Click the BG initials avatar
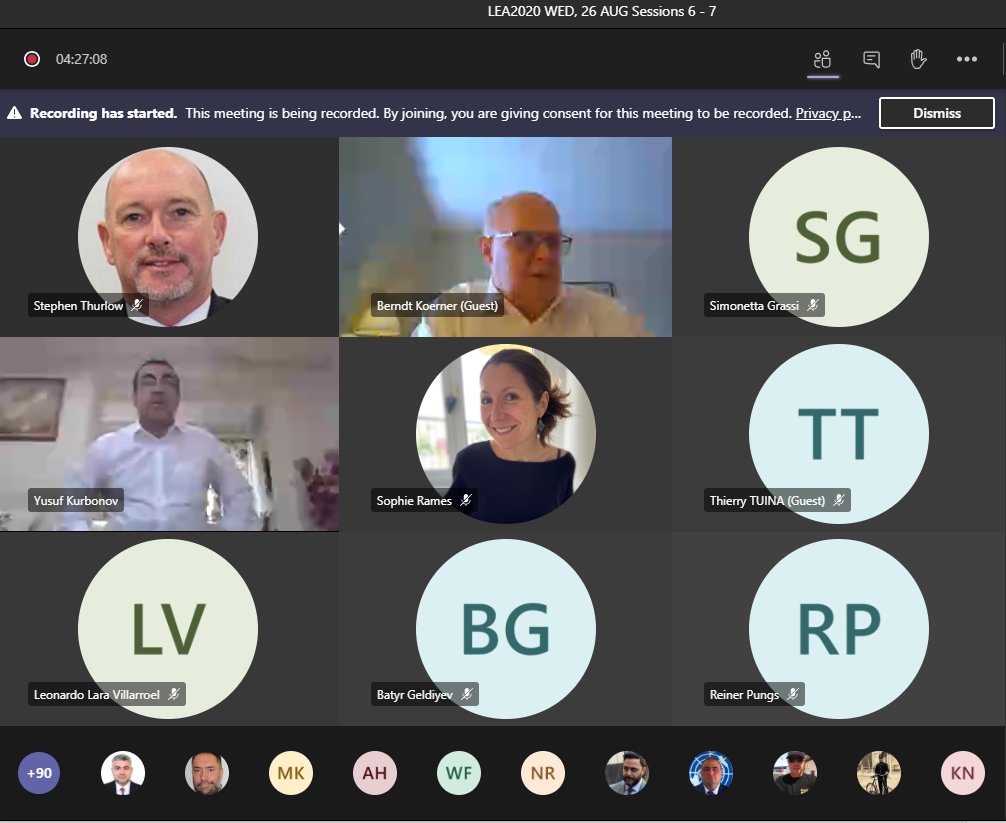 pos(506,629)
